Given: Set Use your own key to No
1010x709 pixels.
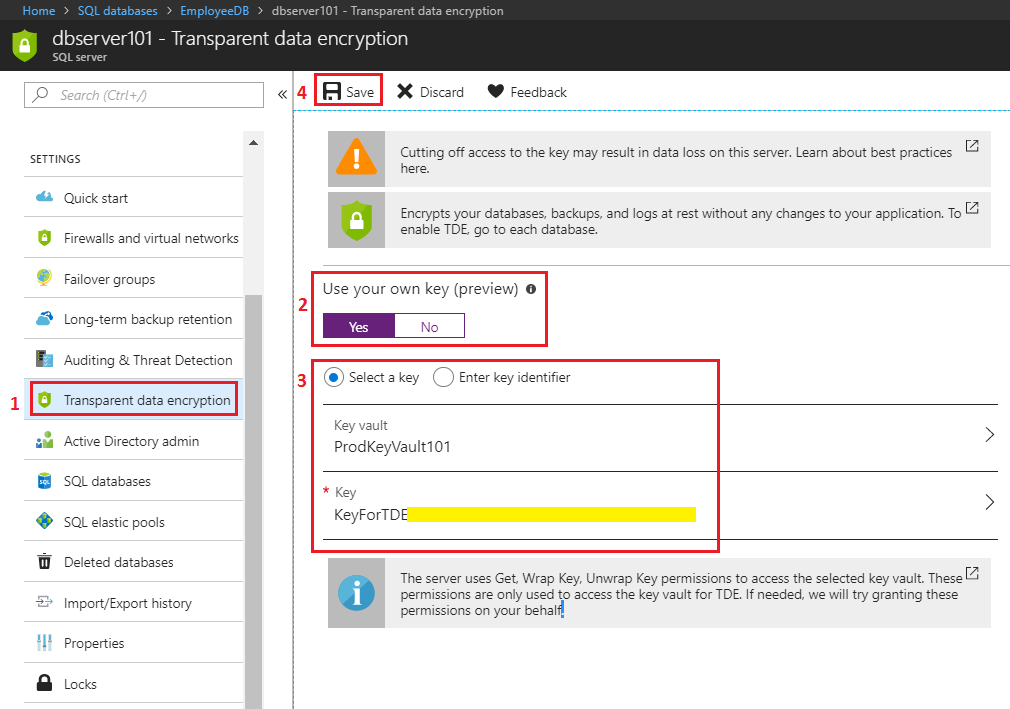Looking at the screenshot, I should click(429, 326).
